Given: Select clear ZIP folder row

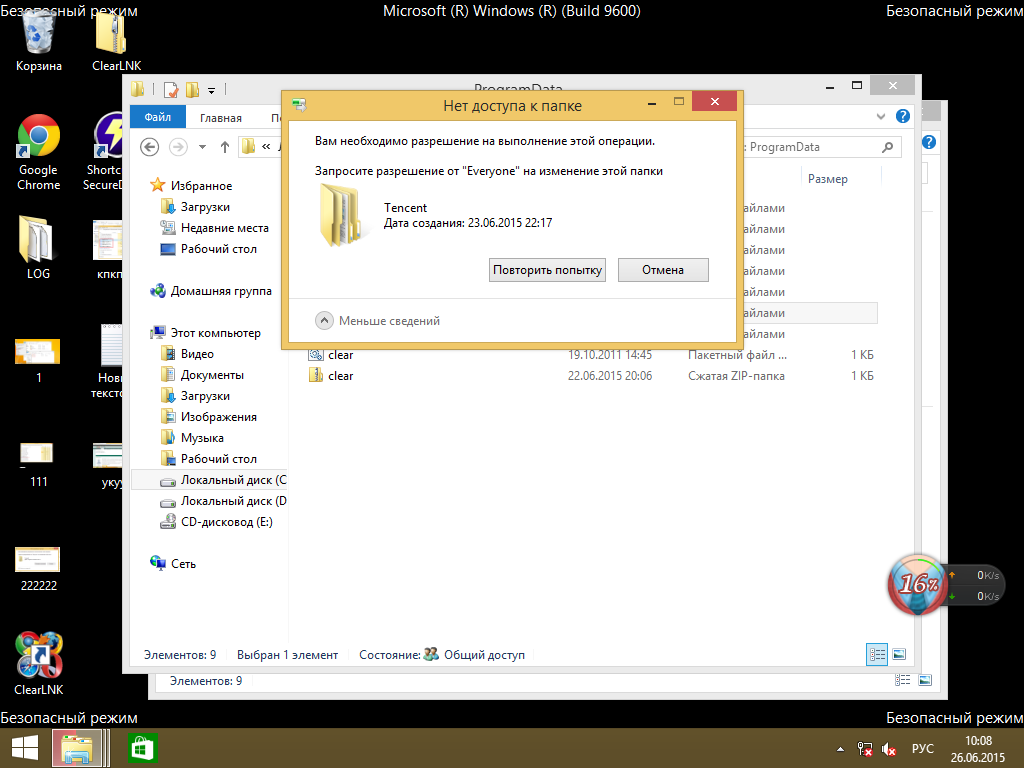Looking at the screenshot, I should (x=591, y=376).
